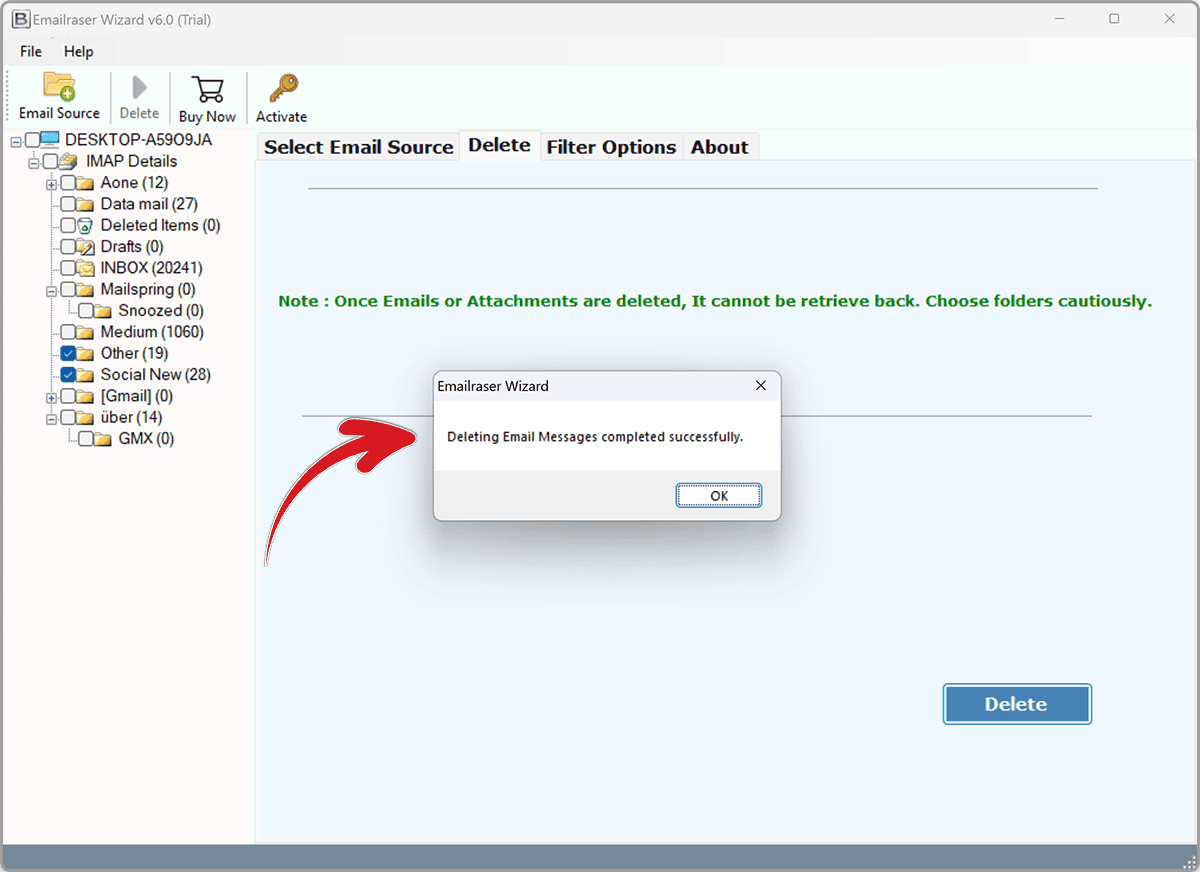Viewport: 1200px width, 872px height.
Task: Click OK in the success dialog
Action: 719,495
